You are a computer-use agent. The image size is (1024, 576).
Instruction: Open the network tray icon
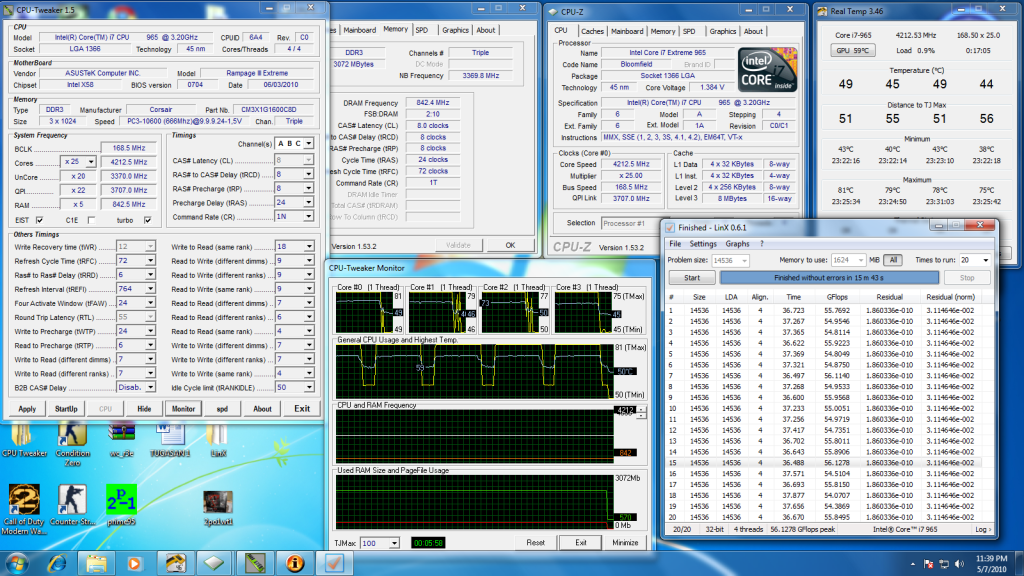click(x=944, y=564)
